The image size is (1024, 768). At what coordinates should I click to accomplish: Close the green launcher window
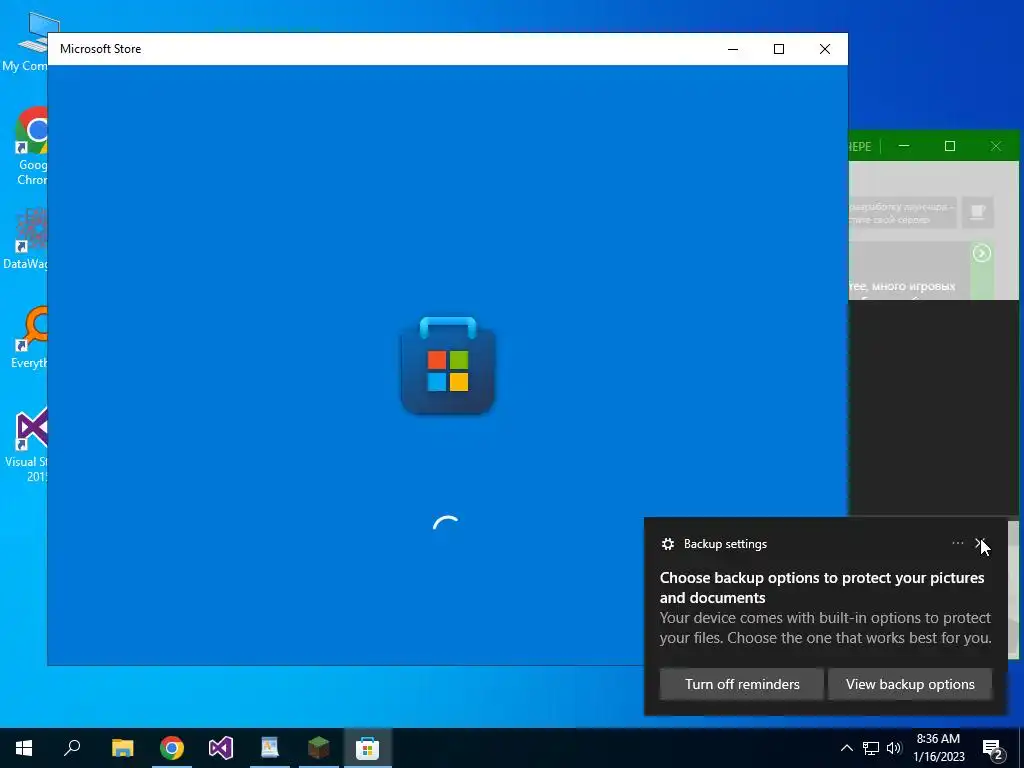pos(995,146)
